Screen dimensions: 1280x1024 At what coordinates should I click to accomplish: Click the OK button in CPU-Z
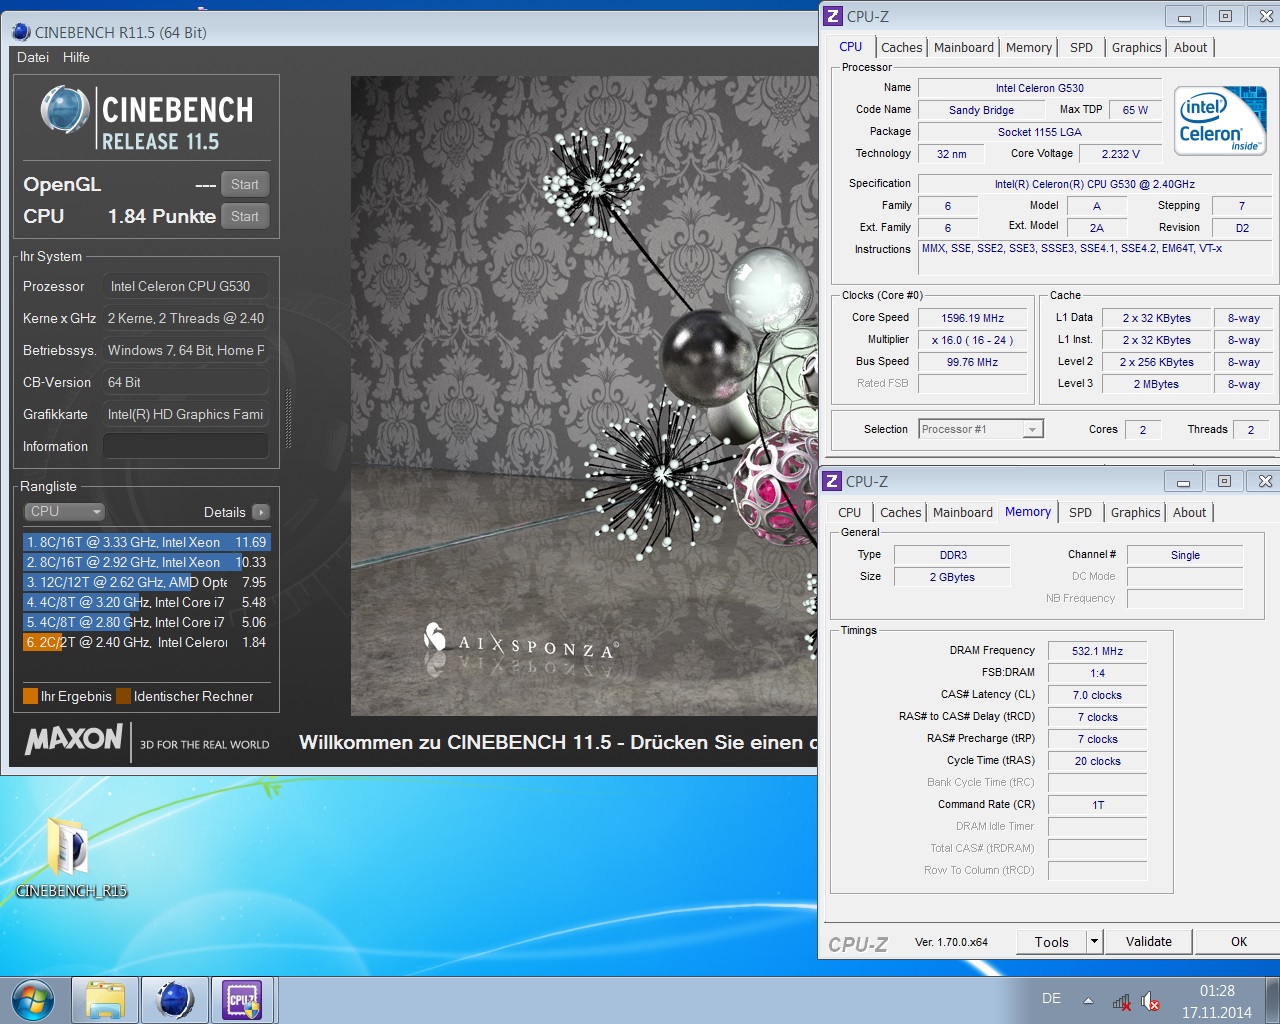click(x=1239, y=941)
